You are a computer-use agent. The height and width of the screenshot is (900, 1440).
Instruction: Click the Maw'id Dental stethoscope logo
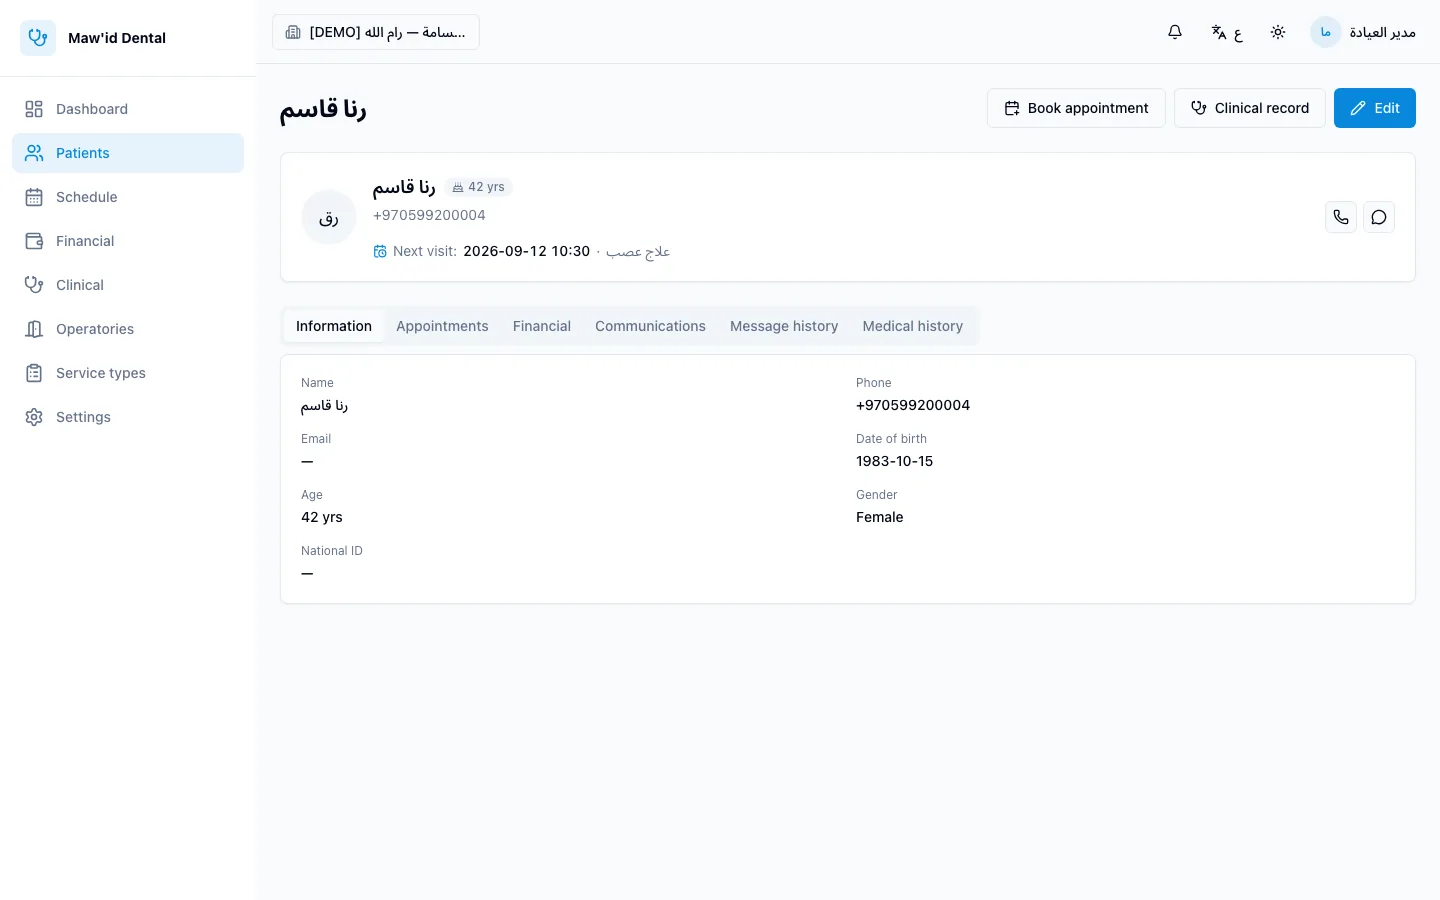(38, 38)
